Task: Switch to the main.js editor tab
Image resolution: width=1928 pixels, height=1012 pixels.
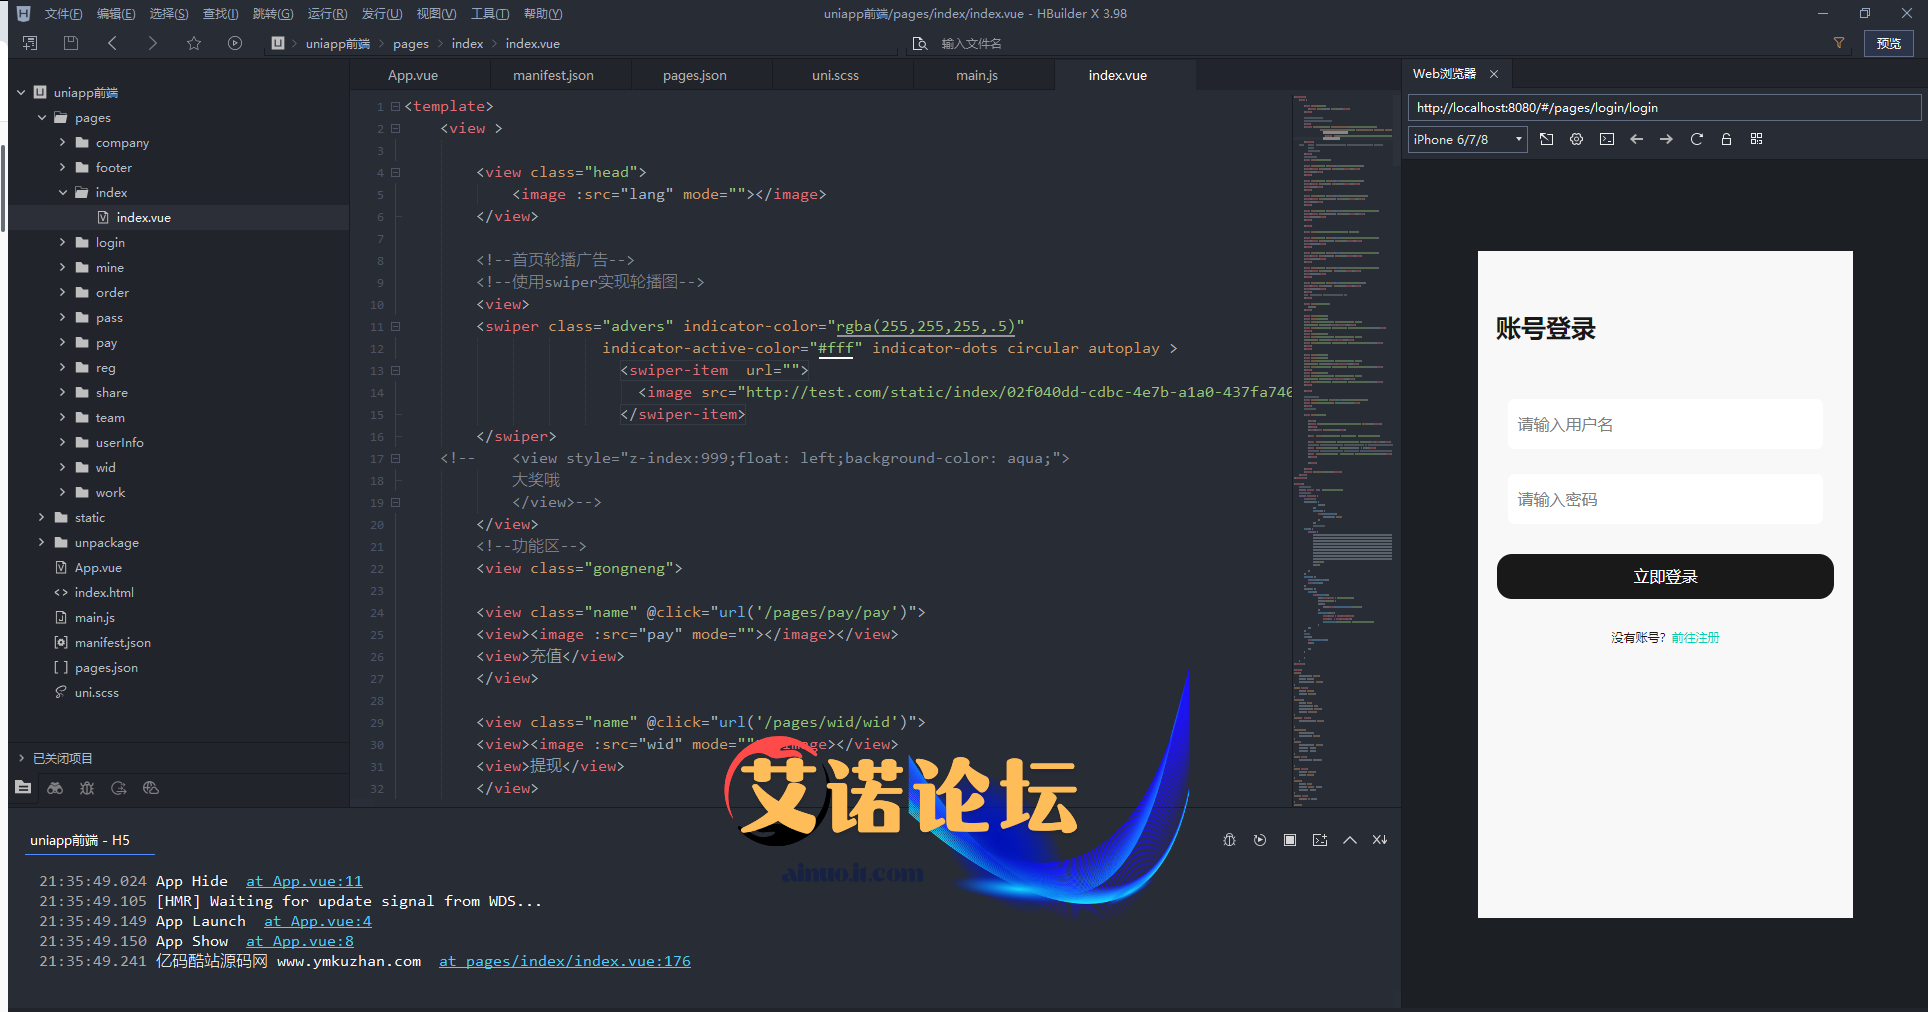Action: (x=977, y=75)
